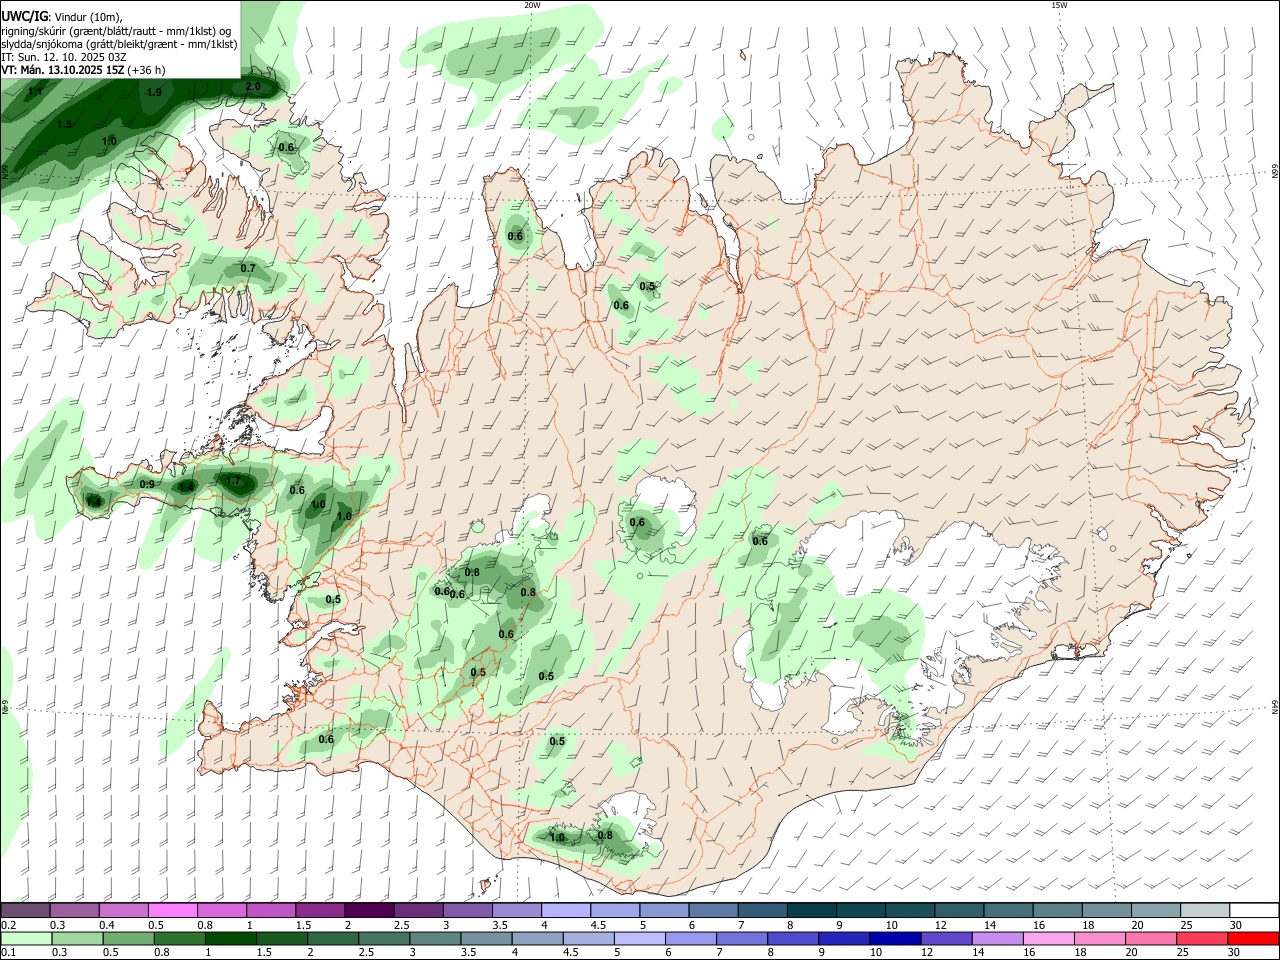Pick the snow scale swatch between 14 and 16
Image resolution: width=1280 pixels, height=960 pixels.
point(1009,911)
